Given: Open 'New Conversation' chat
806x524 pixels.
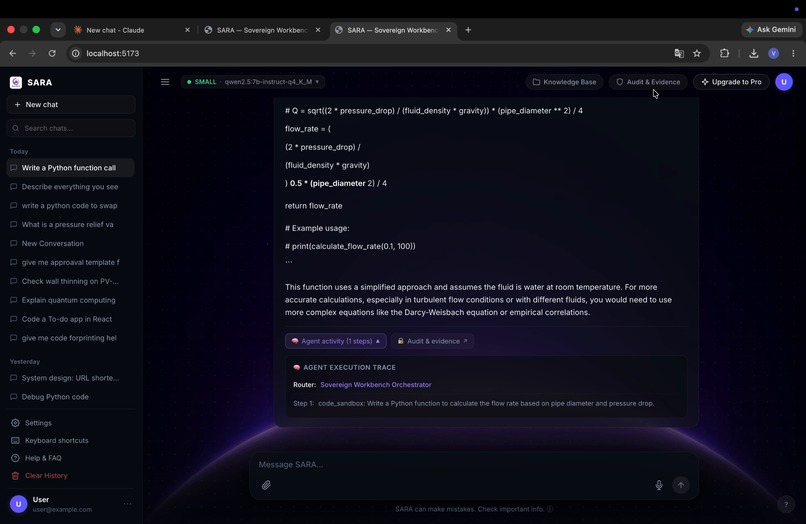Looking at the screenshot, I should [71, 243].
